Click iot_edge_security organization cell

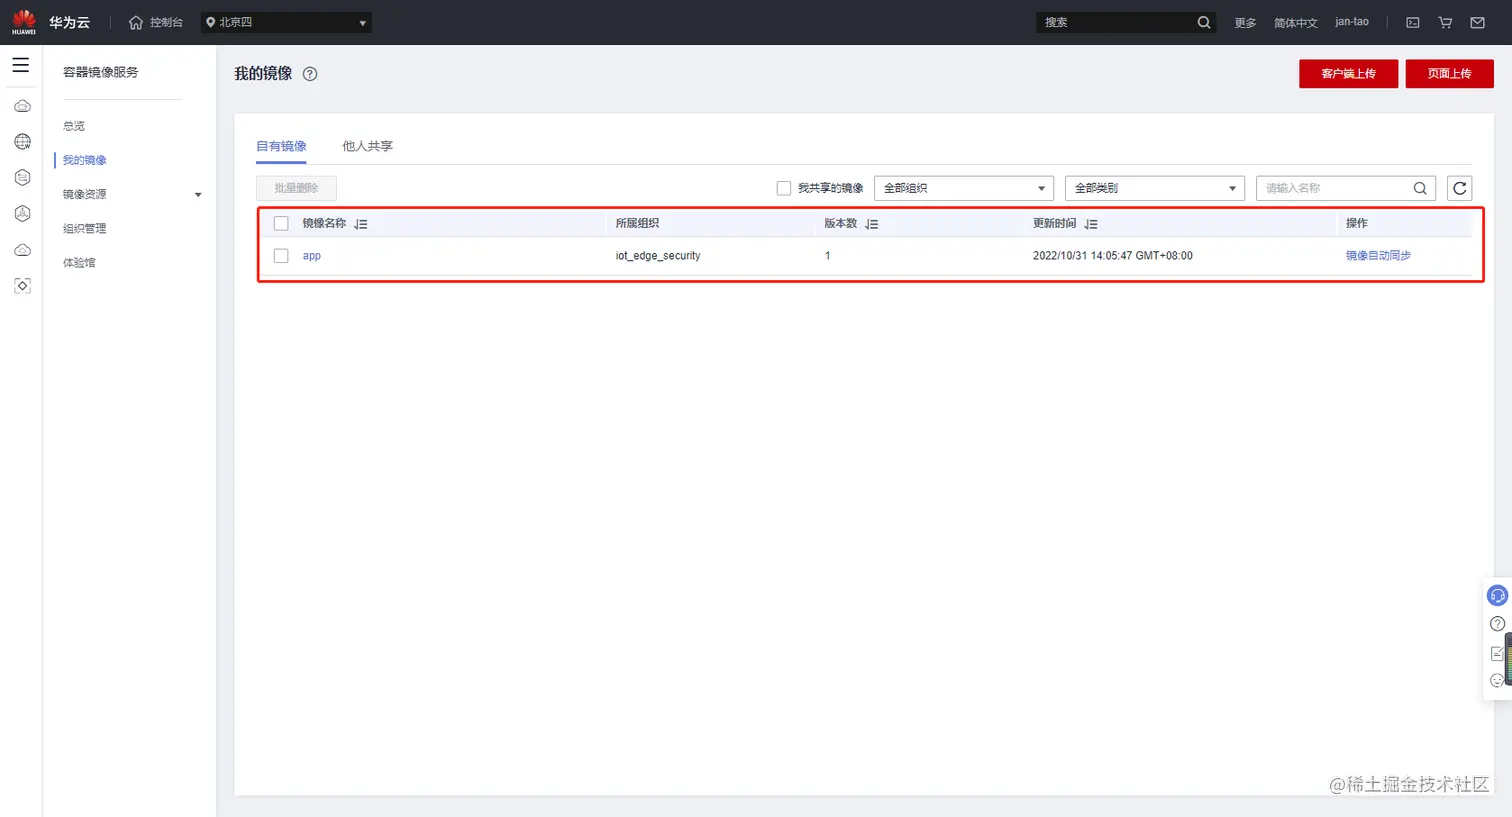click(658, 256)
